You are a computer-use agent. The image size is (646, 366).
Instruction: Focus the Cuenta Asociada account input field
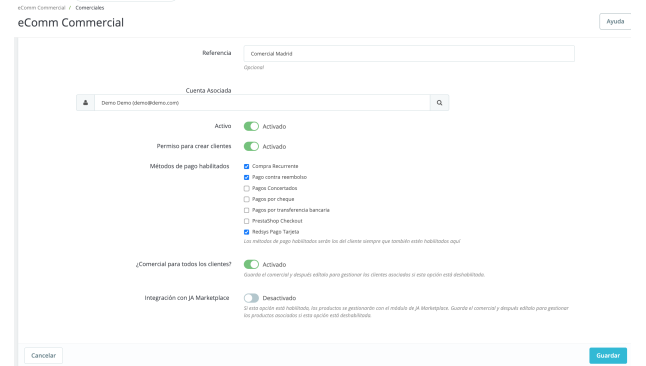[x=262, y=103]
